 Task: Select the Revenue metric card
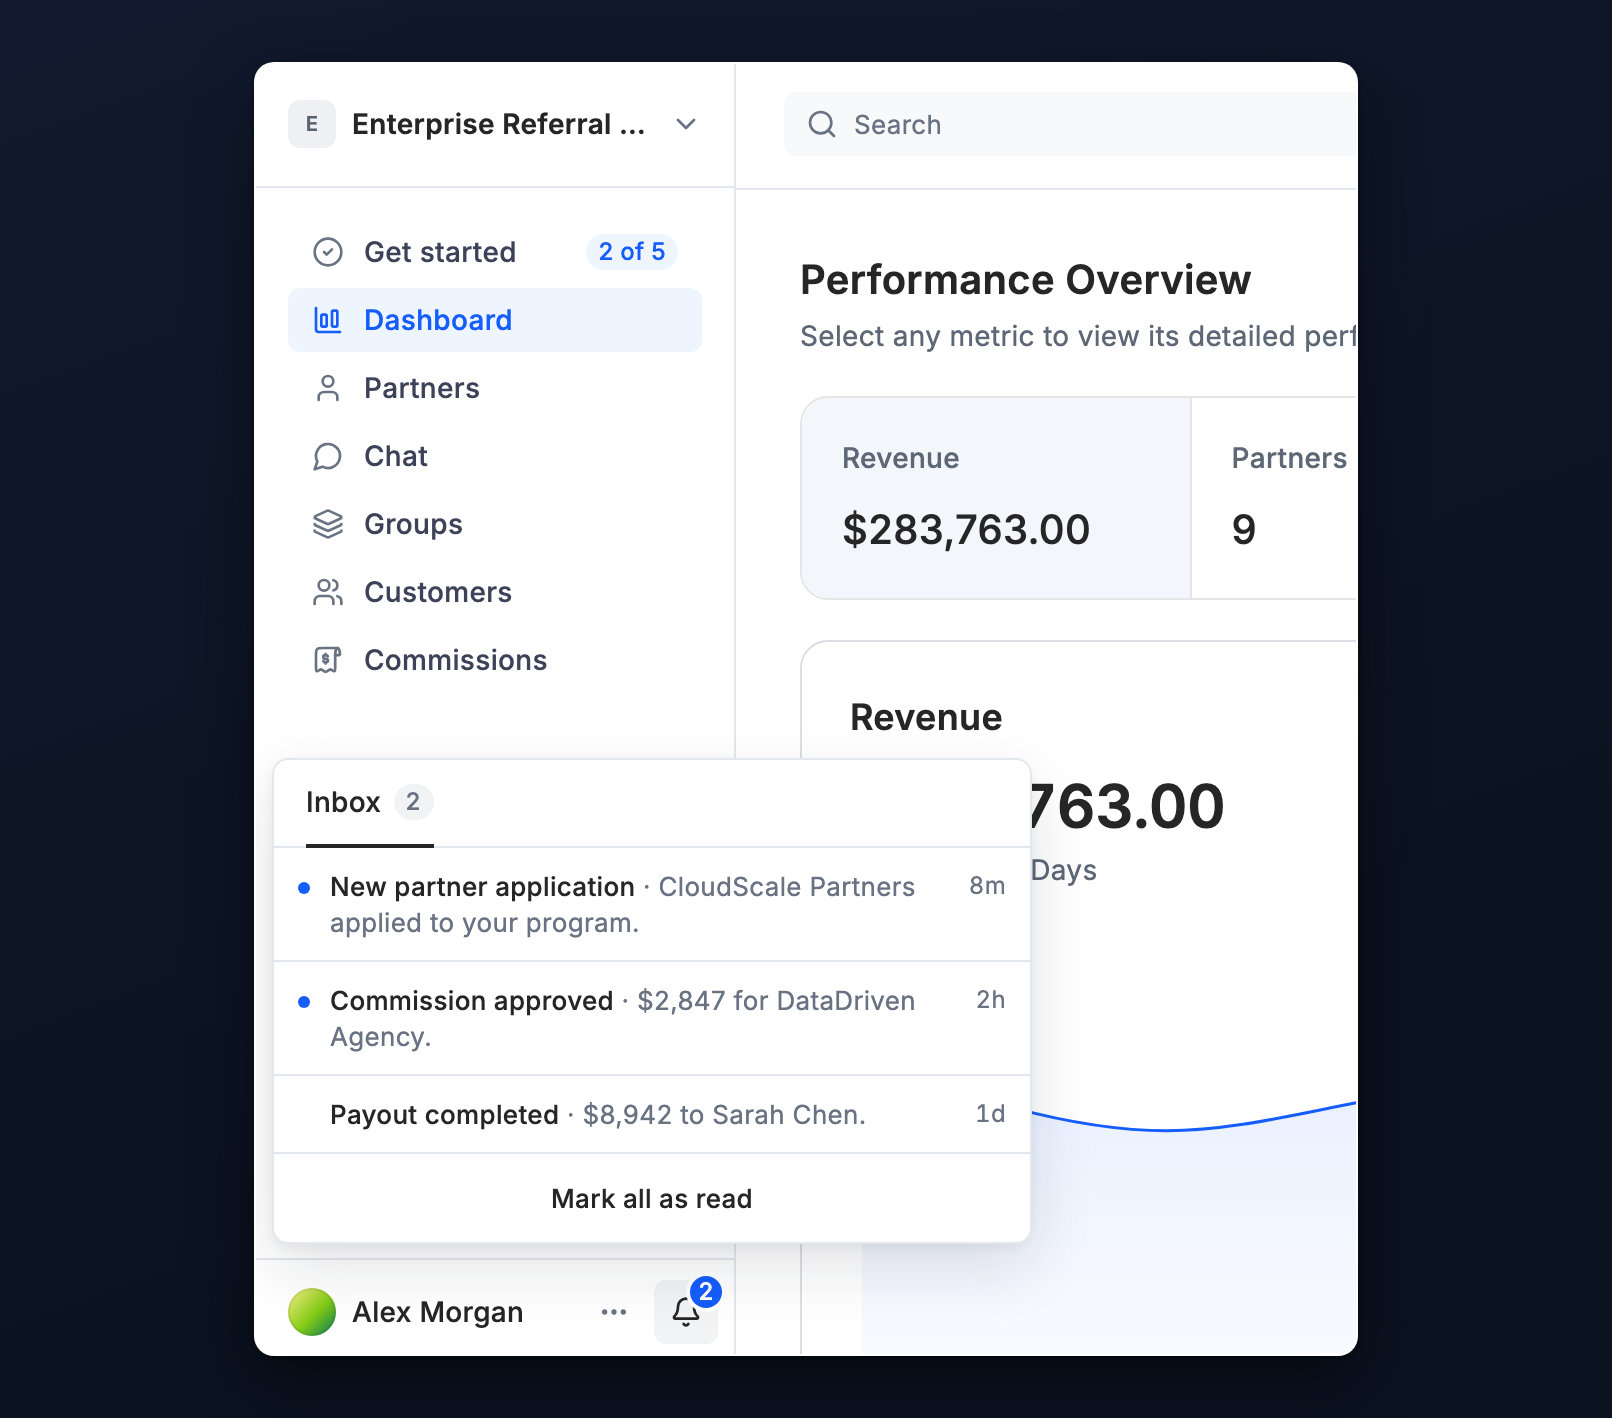996,498
